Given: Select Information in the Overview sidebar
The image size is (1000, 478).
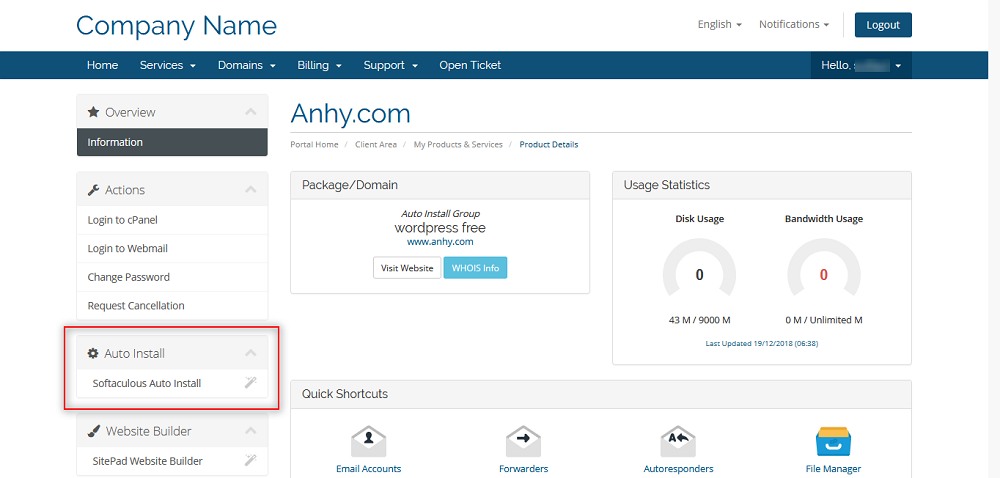Looking at the screenshot, I should 172,142.
